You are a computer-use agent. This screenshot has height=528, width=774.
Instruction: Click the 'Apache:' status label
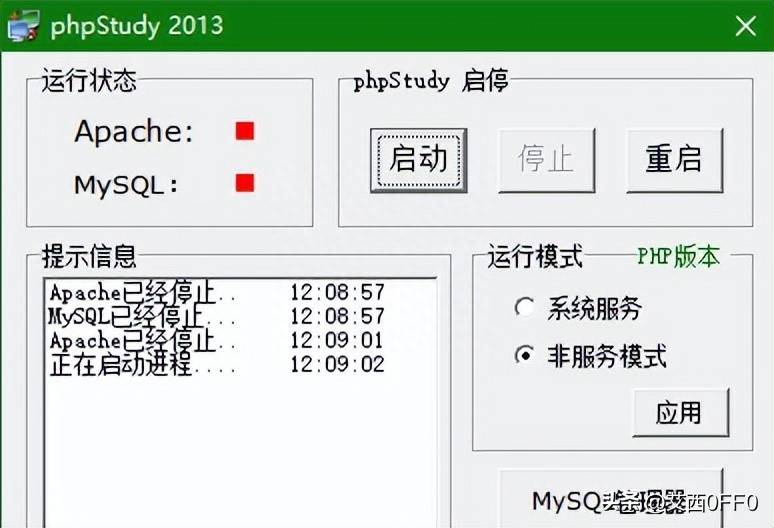pos(134,132)
